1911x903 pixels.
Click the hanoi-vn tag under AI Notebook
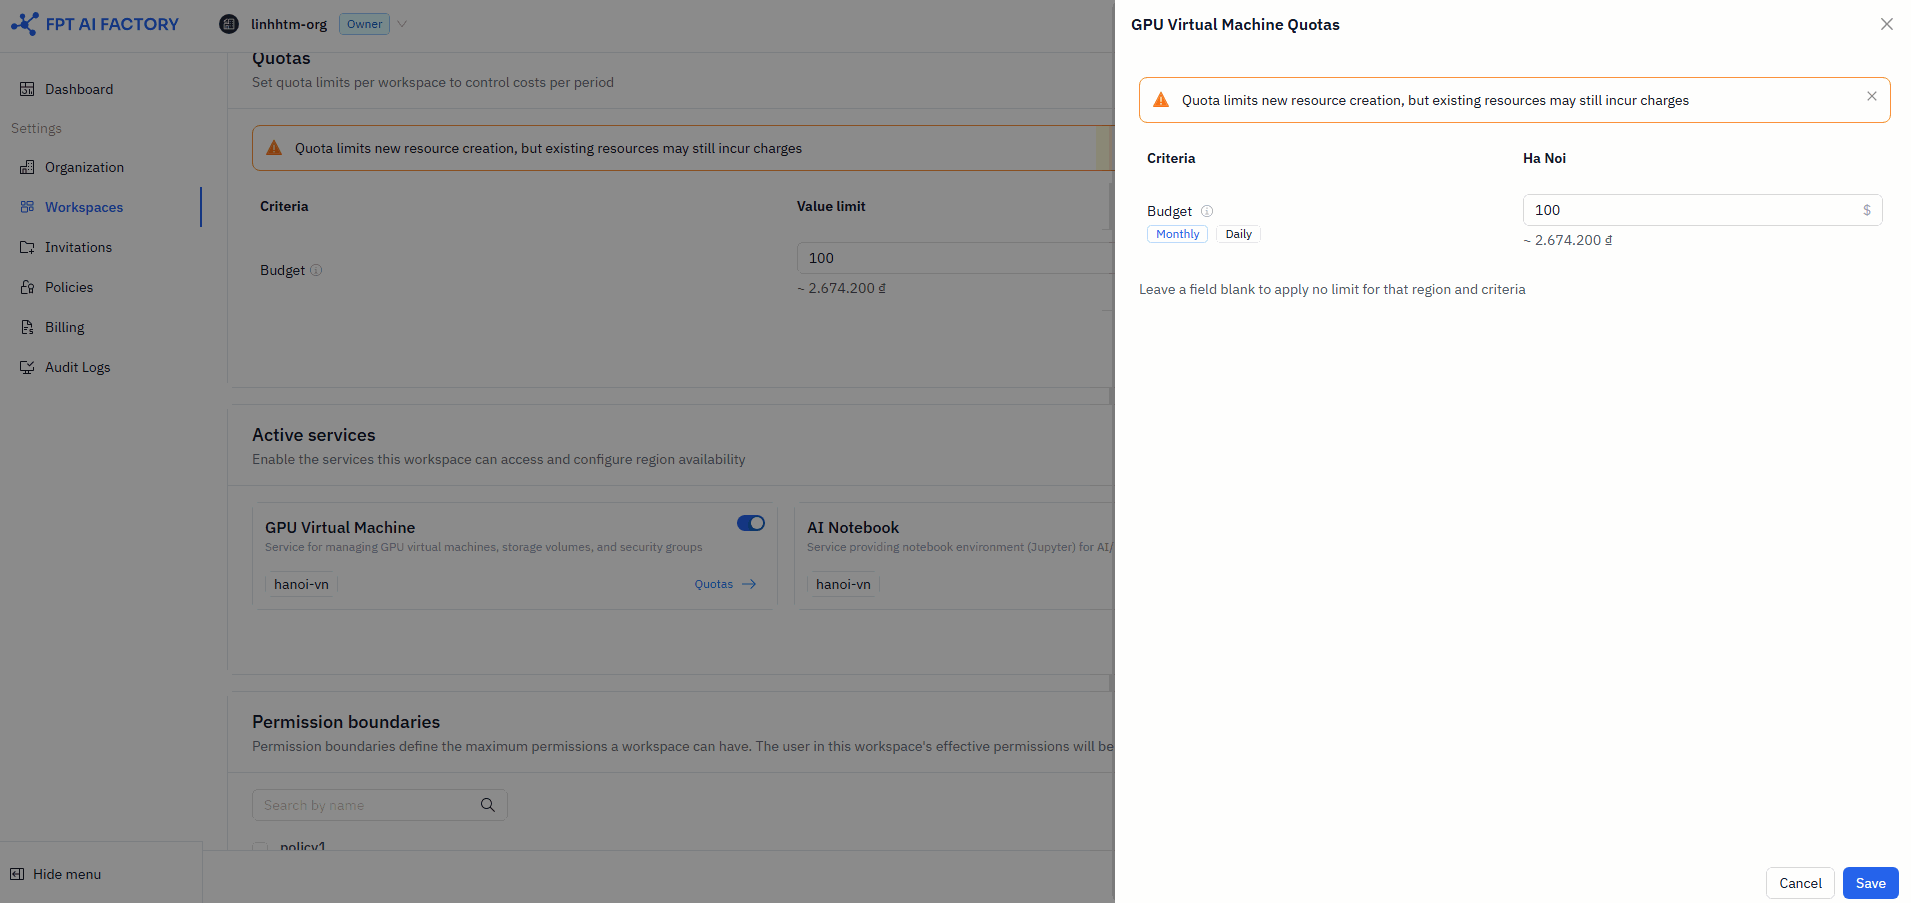pos(843,584)
